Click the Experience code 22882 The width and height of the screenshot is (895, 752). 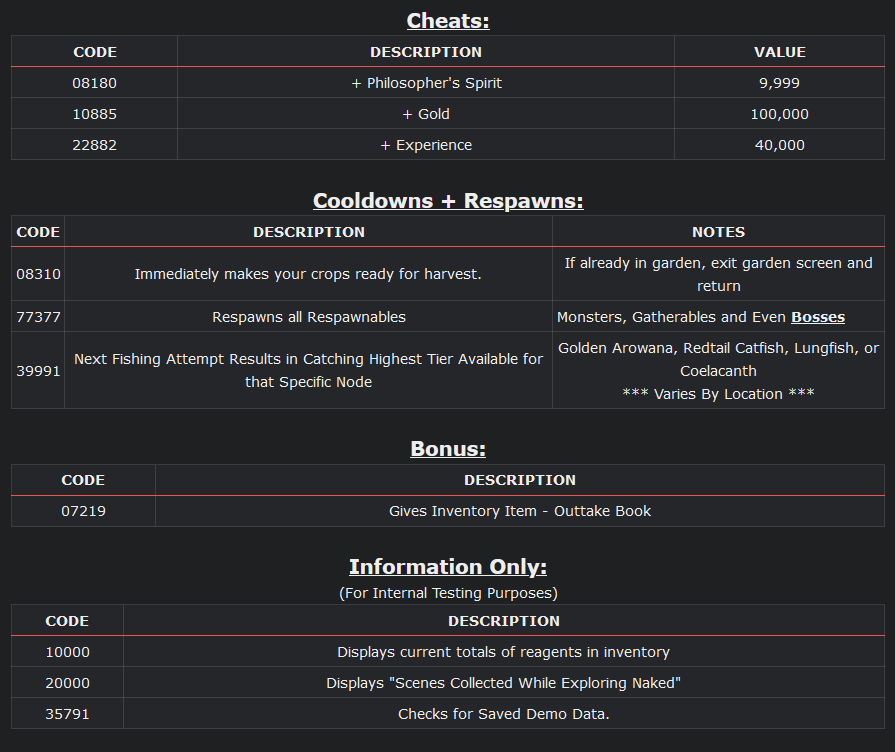[95, 145]
